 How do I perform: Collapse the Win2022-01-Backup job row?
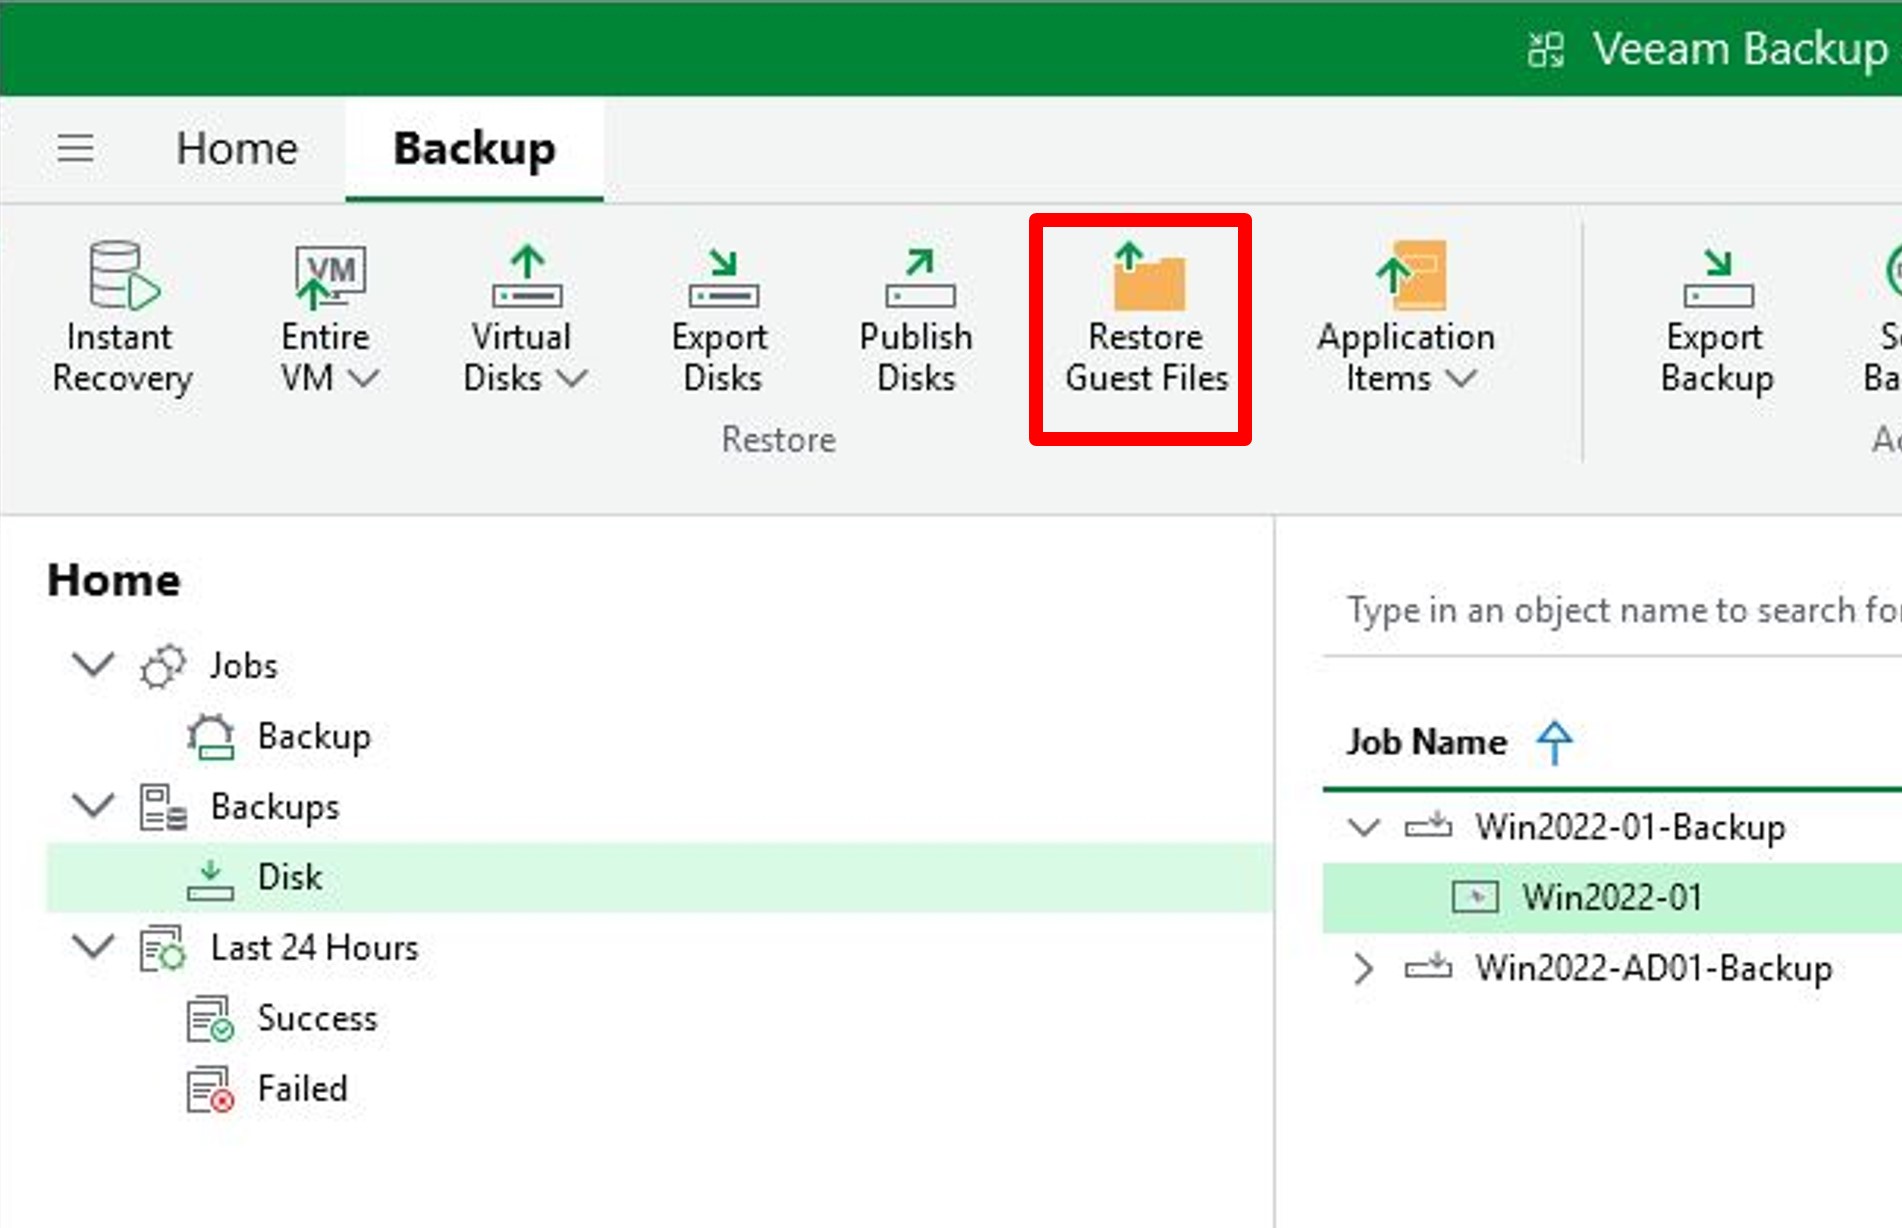(x=1364, y=827)
